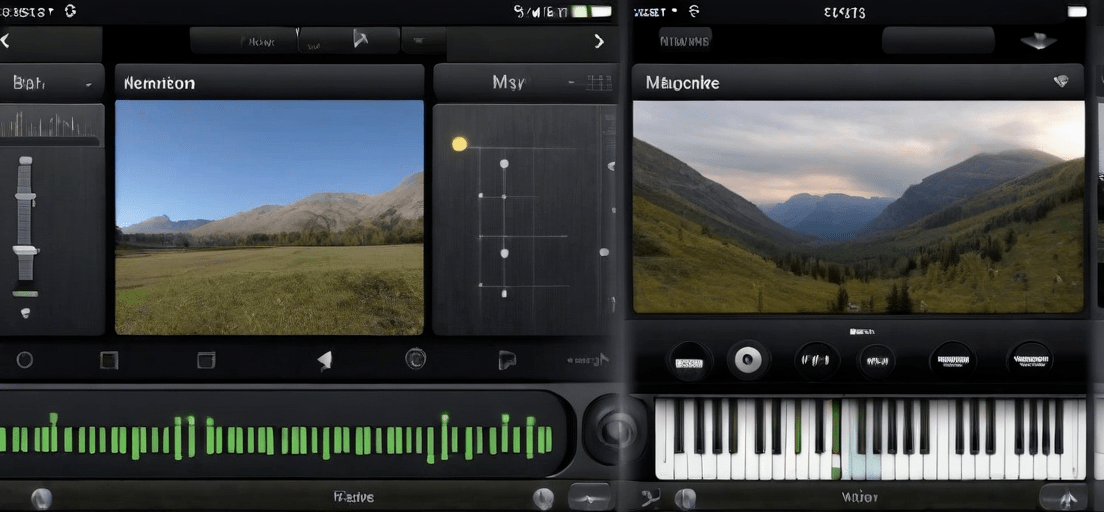Click the lowest white node in Msy graph

pyautogui.click(x=504, y=293)
